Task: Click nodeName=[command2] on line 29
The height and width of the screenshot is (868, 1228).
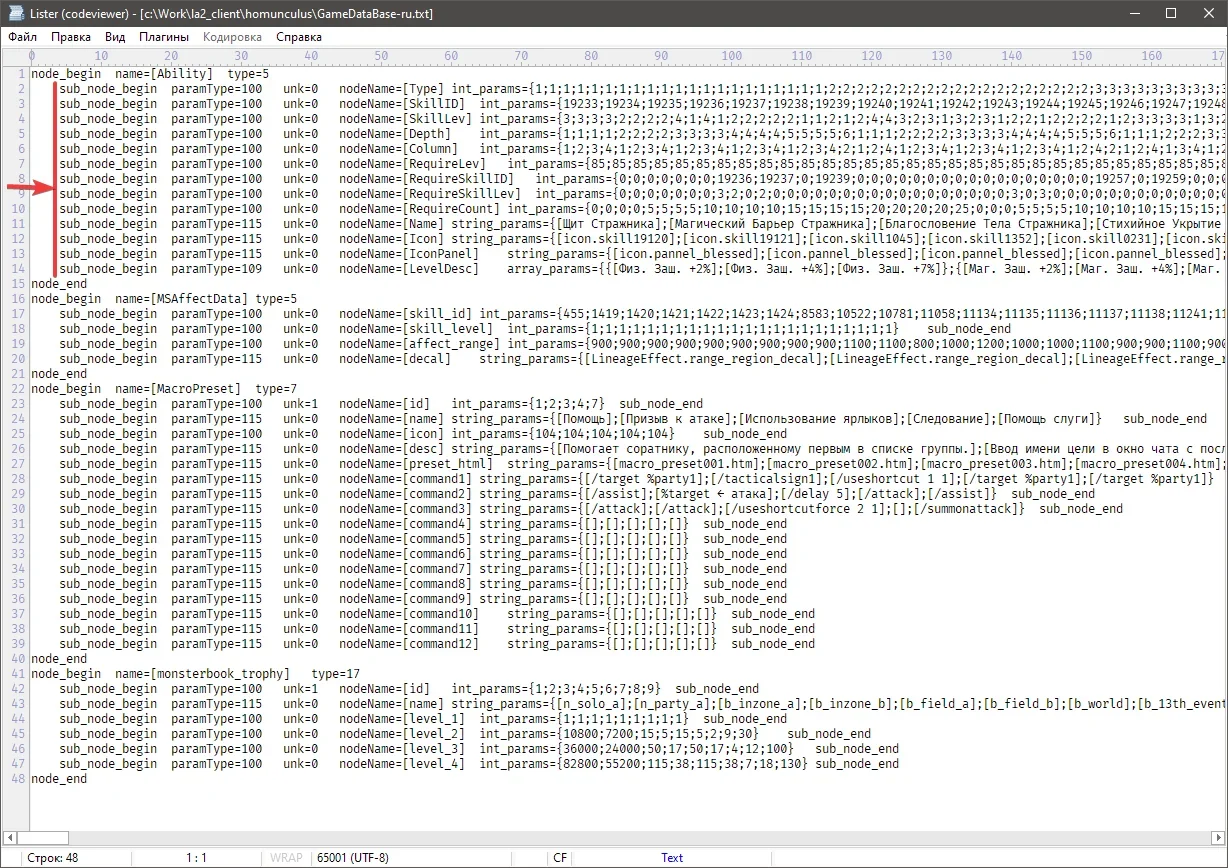Action: coord(406,494)
